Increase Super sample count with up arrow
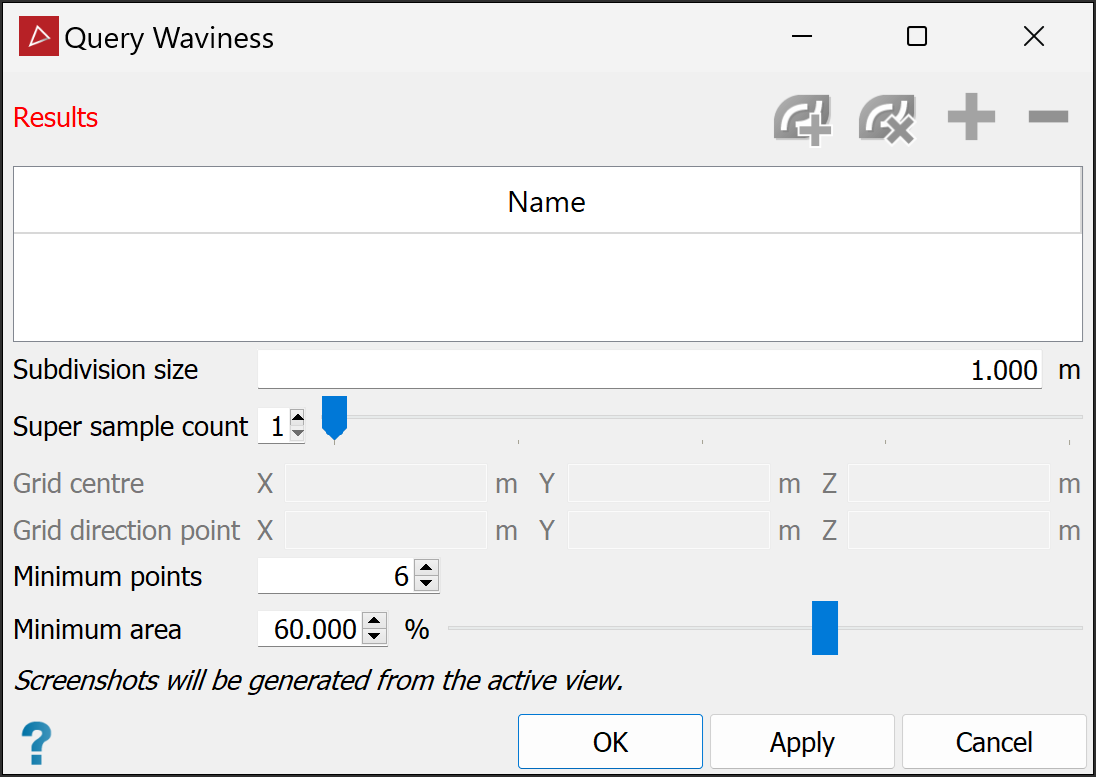 click(x=297, y=419)
